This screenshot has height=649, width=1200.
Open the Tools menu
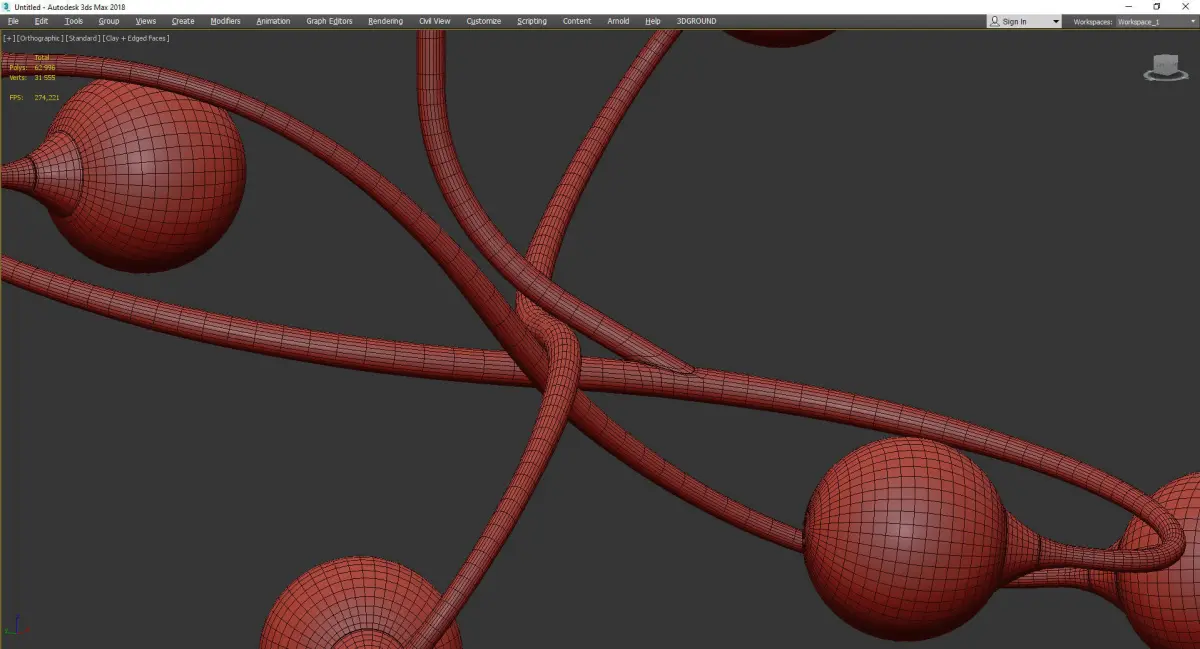74,21
